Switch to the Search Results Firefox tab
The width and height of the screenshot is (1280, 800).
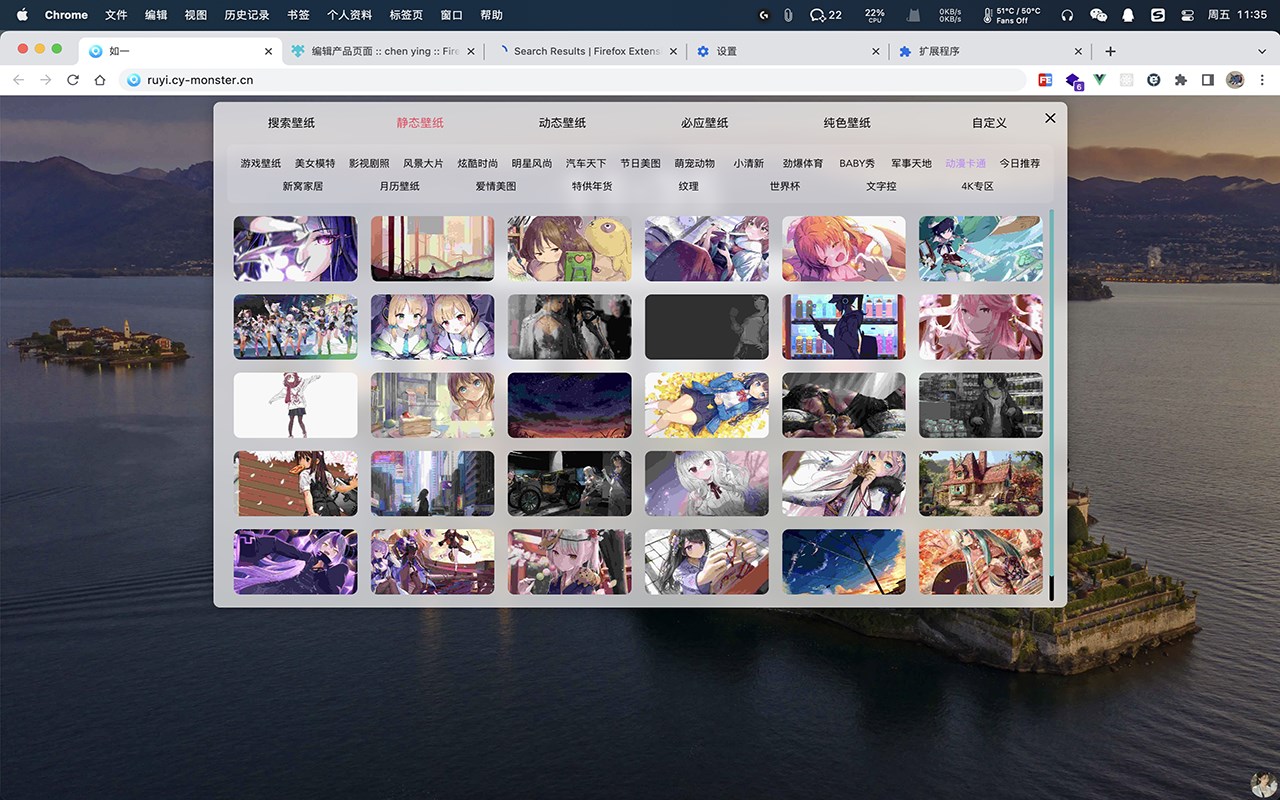point(585,51)
